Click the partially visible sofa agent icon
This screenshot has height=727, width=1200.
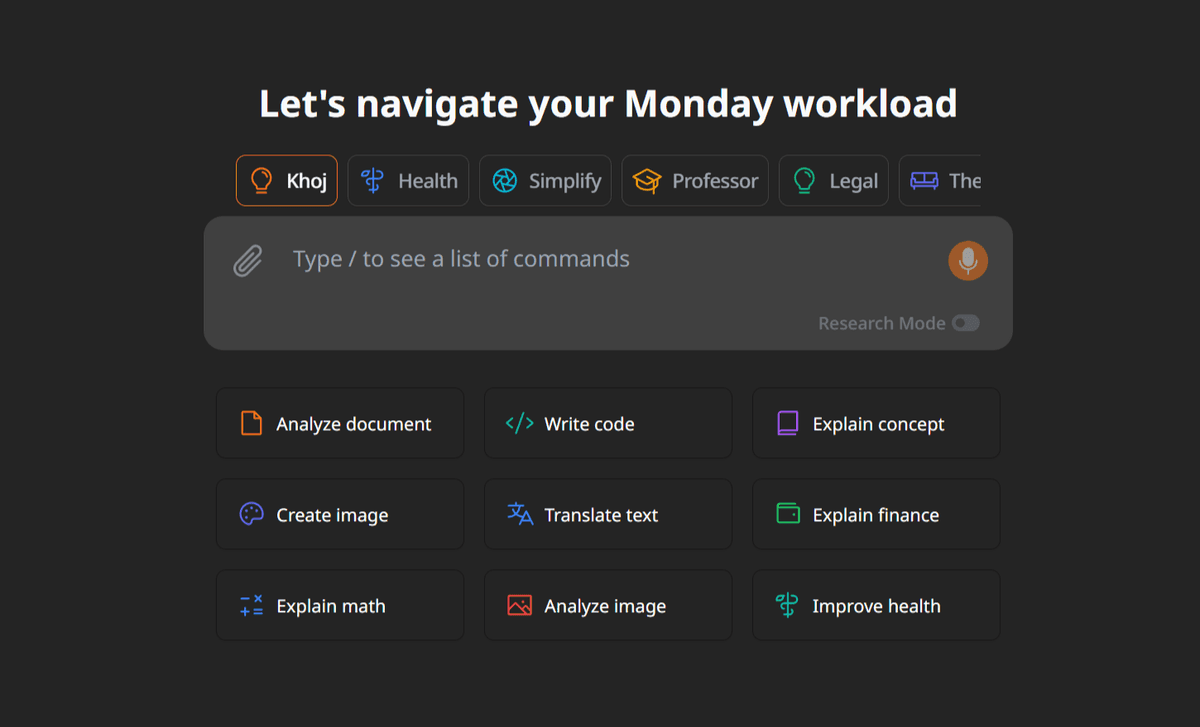click(x=923, y=181)
